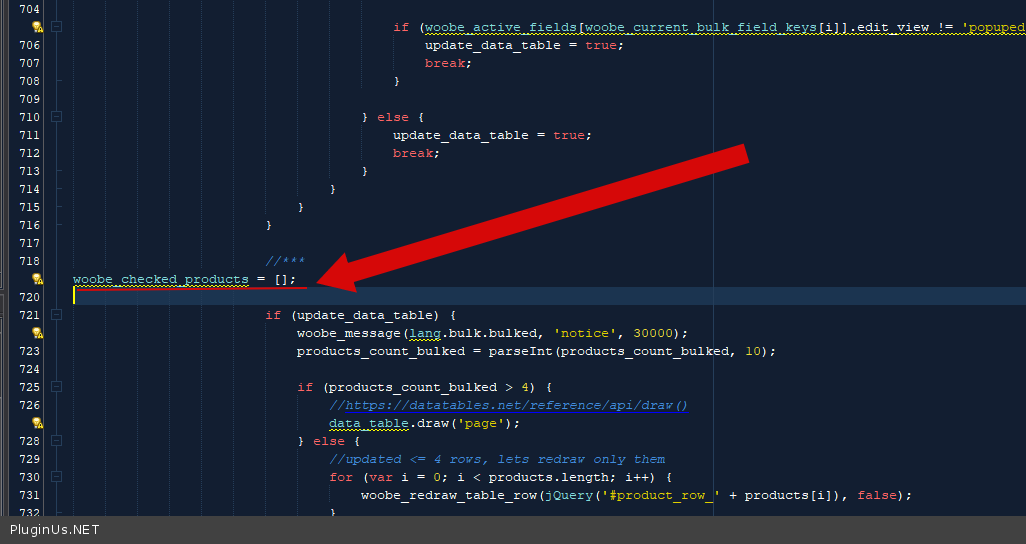Viewport: 1026px width, 544px height.
Task: Click the 30000 timeout value
Action: tap(653, 333)
